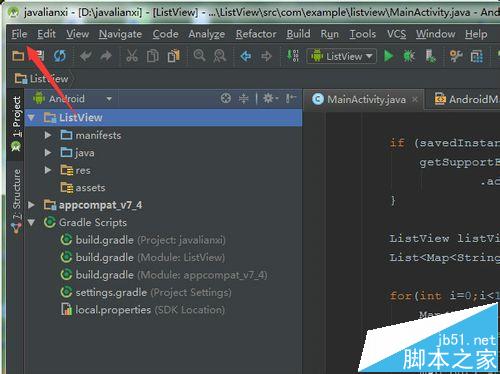Expand the java folder
Viewport: 500px width, 374px height.
(x=48, y=153)
